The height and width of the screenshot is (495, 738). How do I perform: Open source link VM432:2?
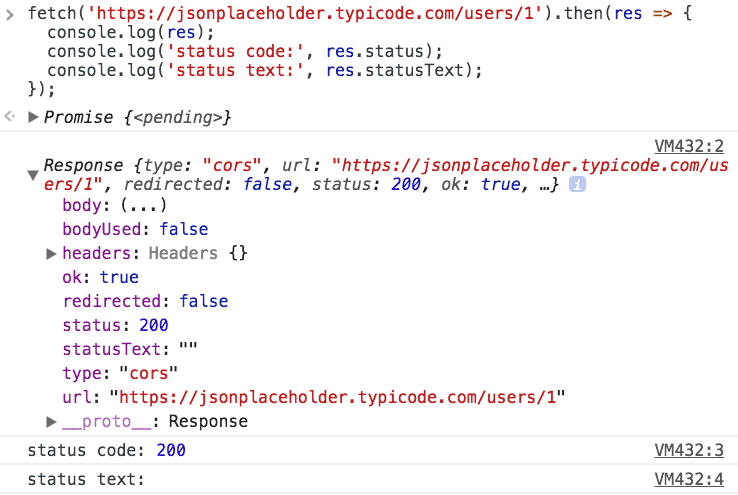tap(688, 145)
